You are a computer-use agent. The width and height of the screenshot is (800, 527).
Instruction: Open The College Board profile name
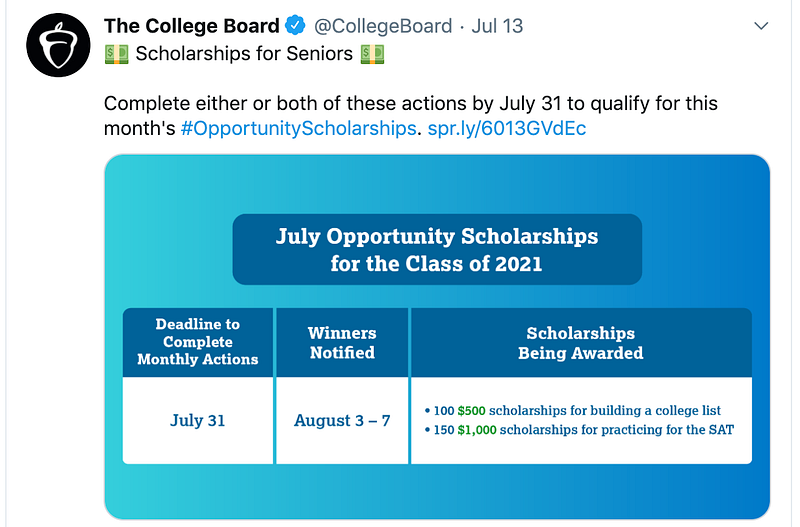[191, 26]
